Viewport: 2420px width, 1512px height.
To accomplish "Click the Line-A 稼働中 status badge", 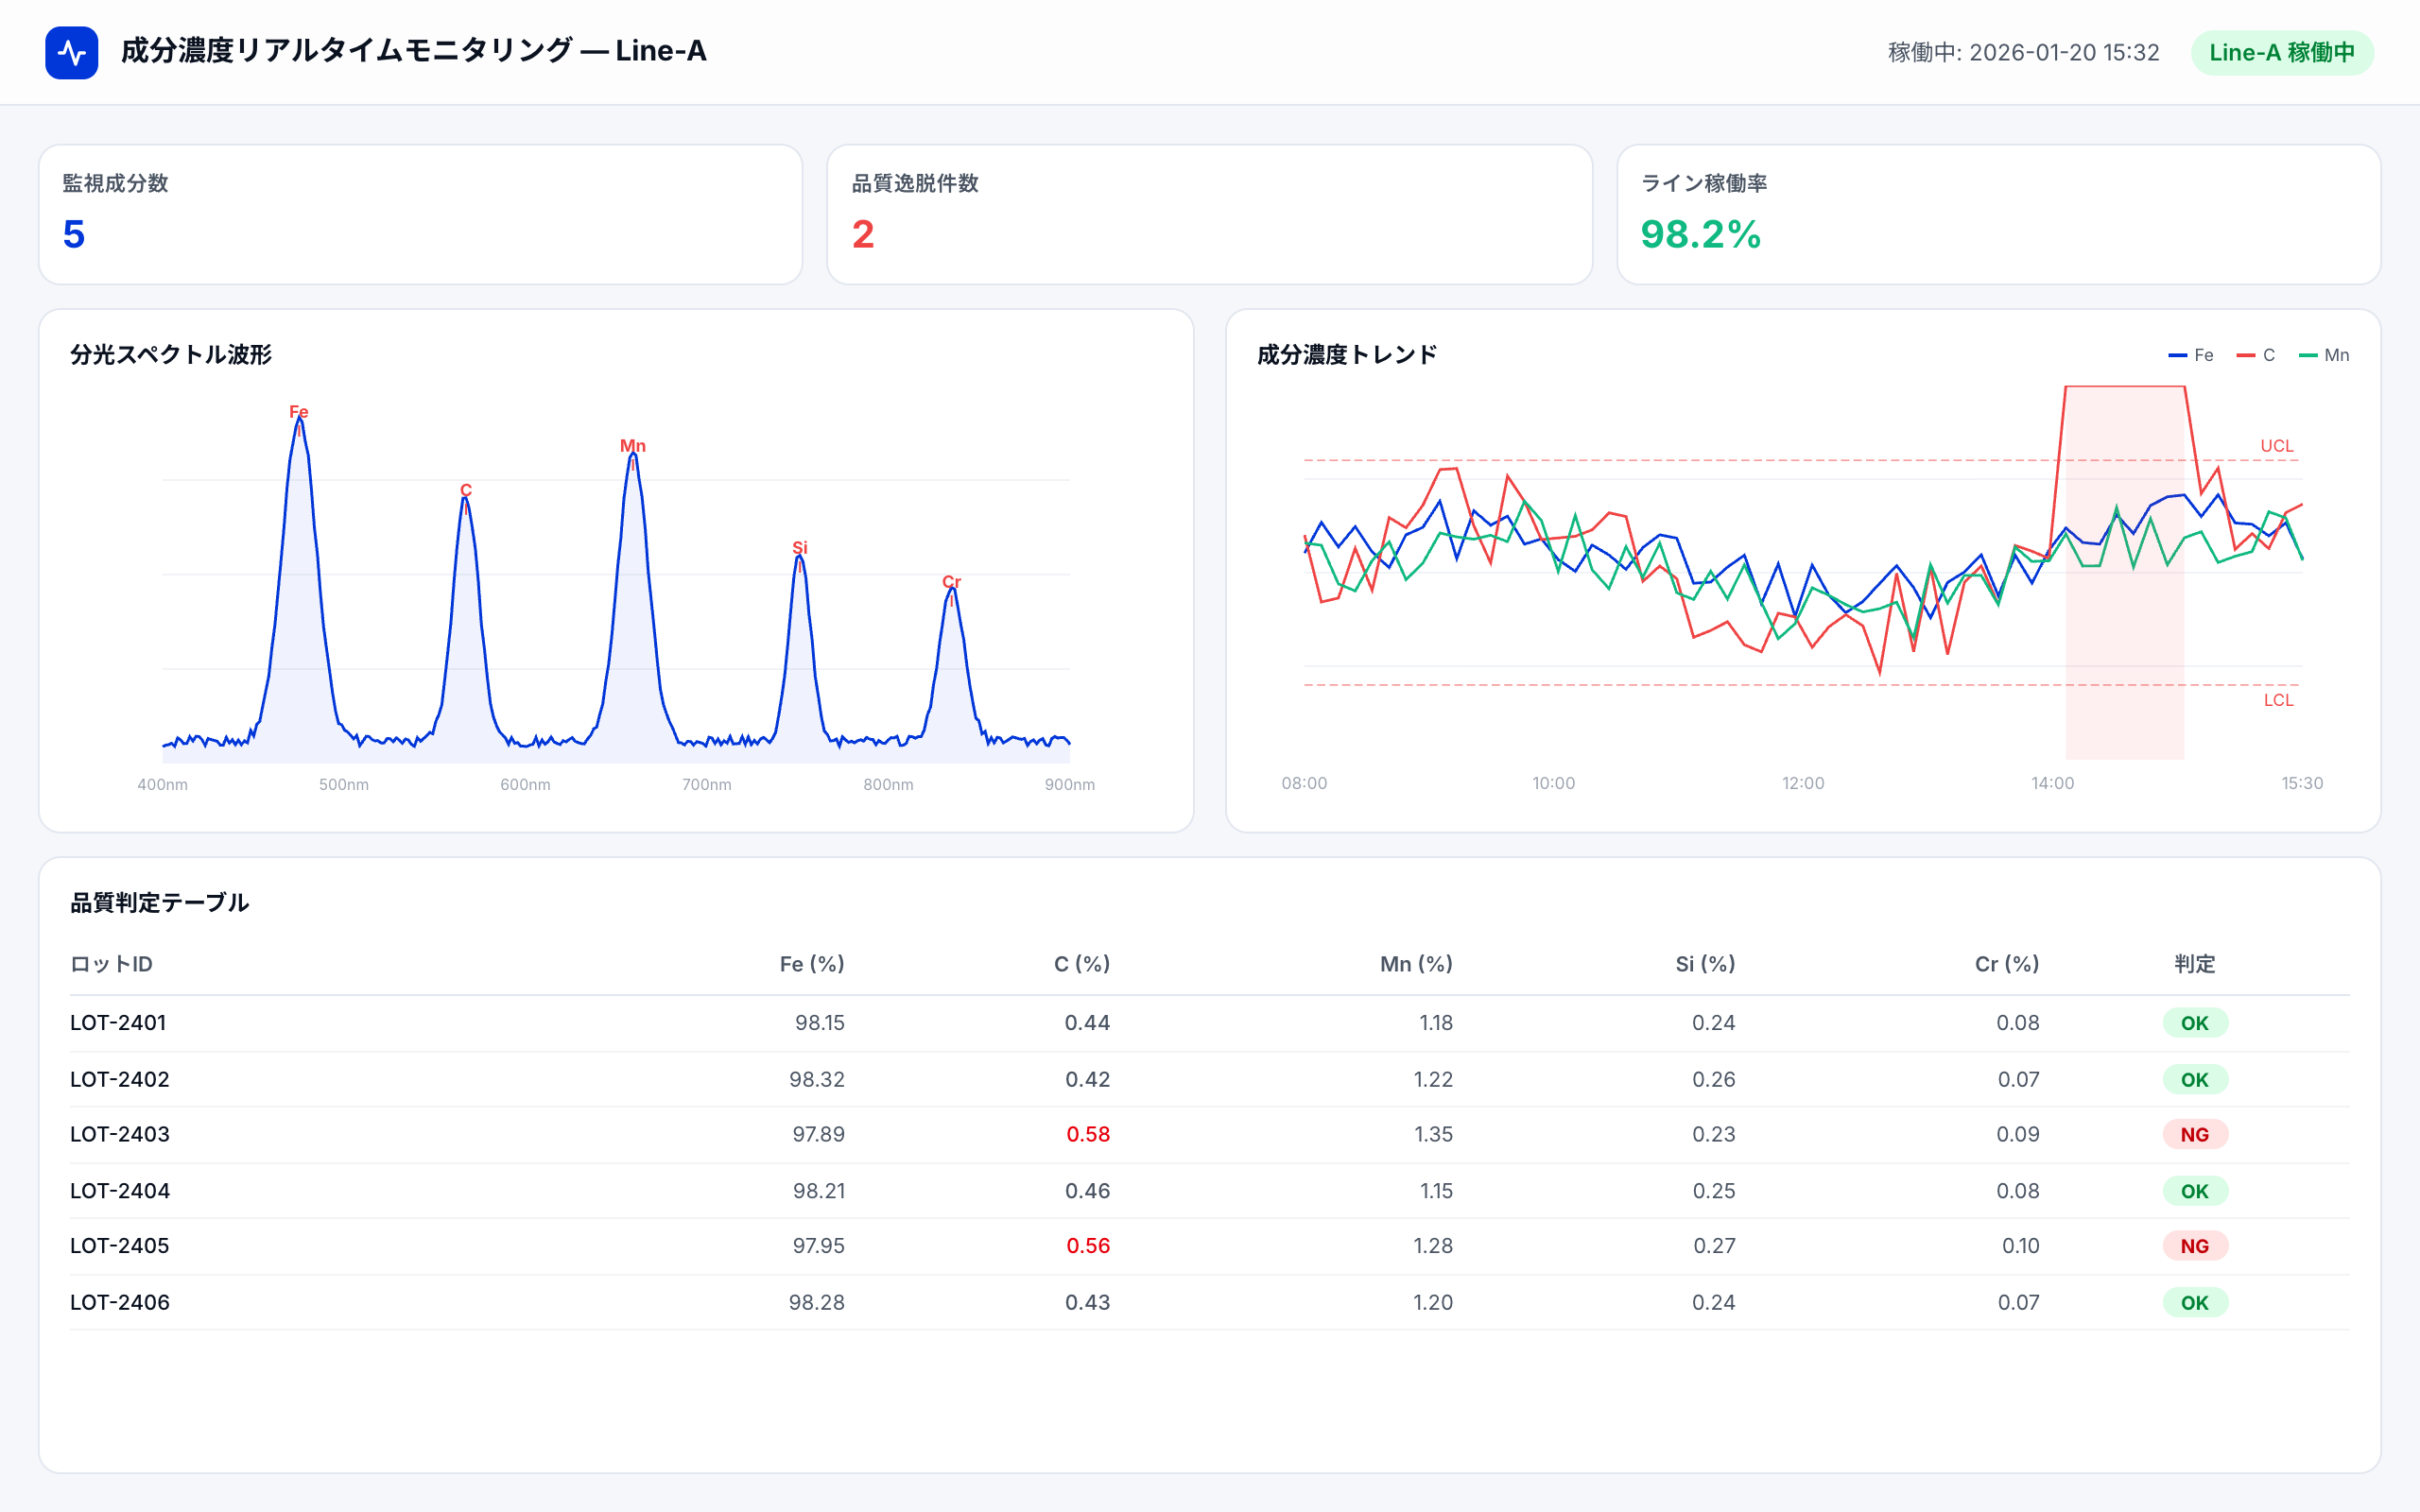I will point(2283,53).
